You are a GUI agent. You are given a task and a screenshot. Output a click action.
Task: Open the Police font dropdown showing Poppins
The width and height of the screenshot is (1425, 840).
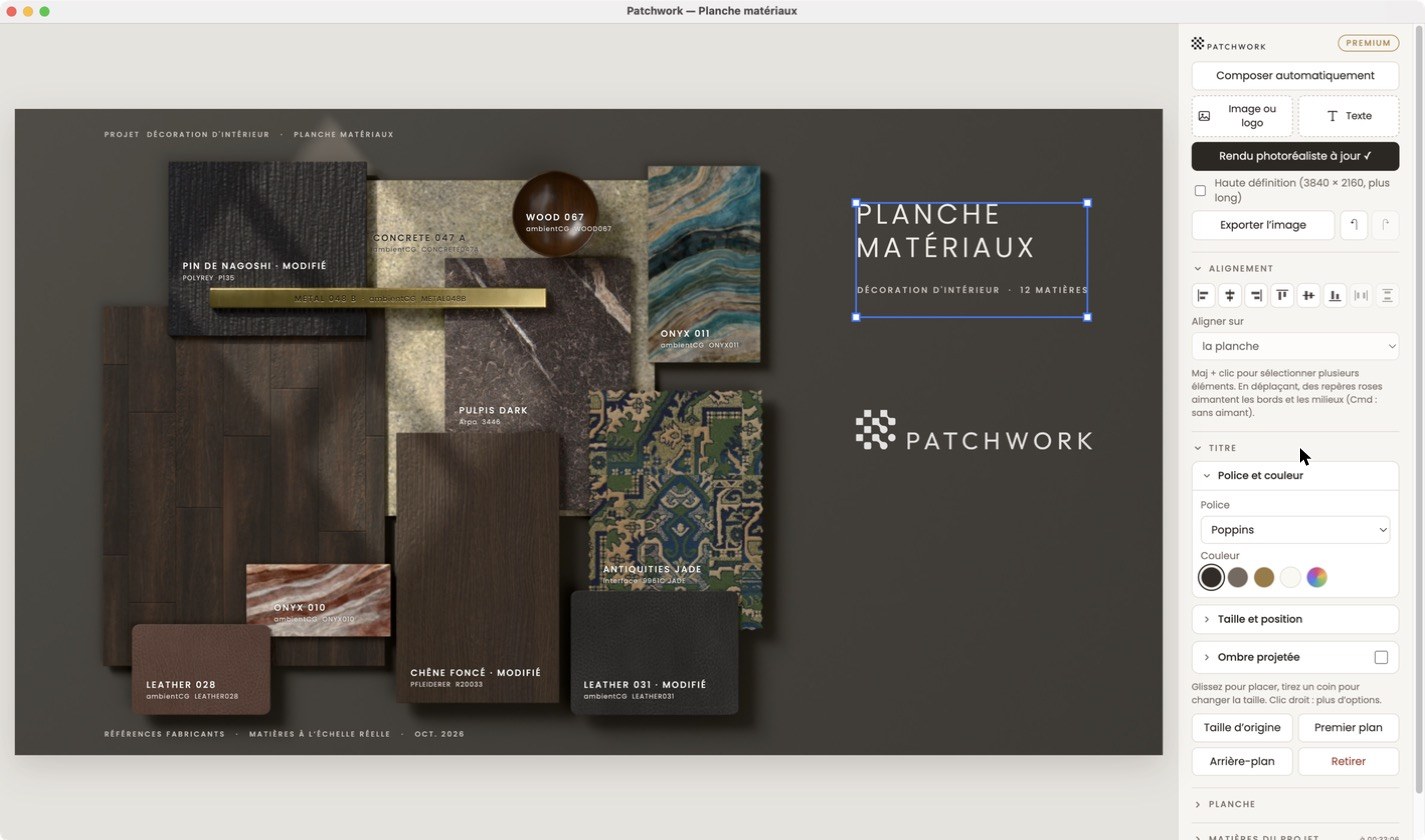1295,530
